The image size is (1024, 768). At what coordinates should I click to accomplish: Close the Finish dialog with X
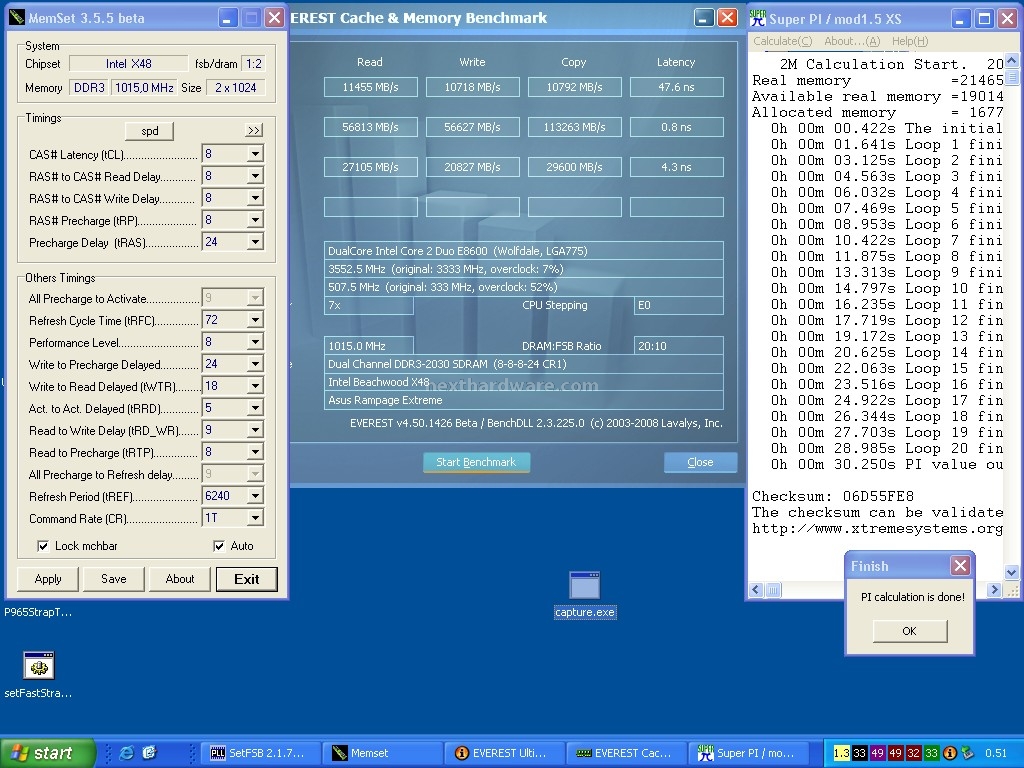(960, 565)
